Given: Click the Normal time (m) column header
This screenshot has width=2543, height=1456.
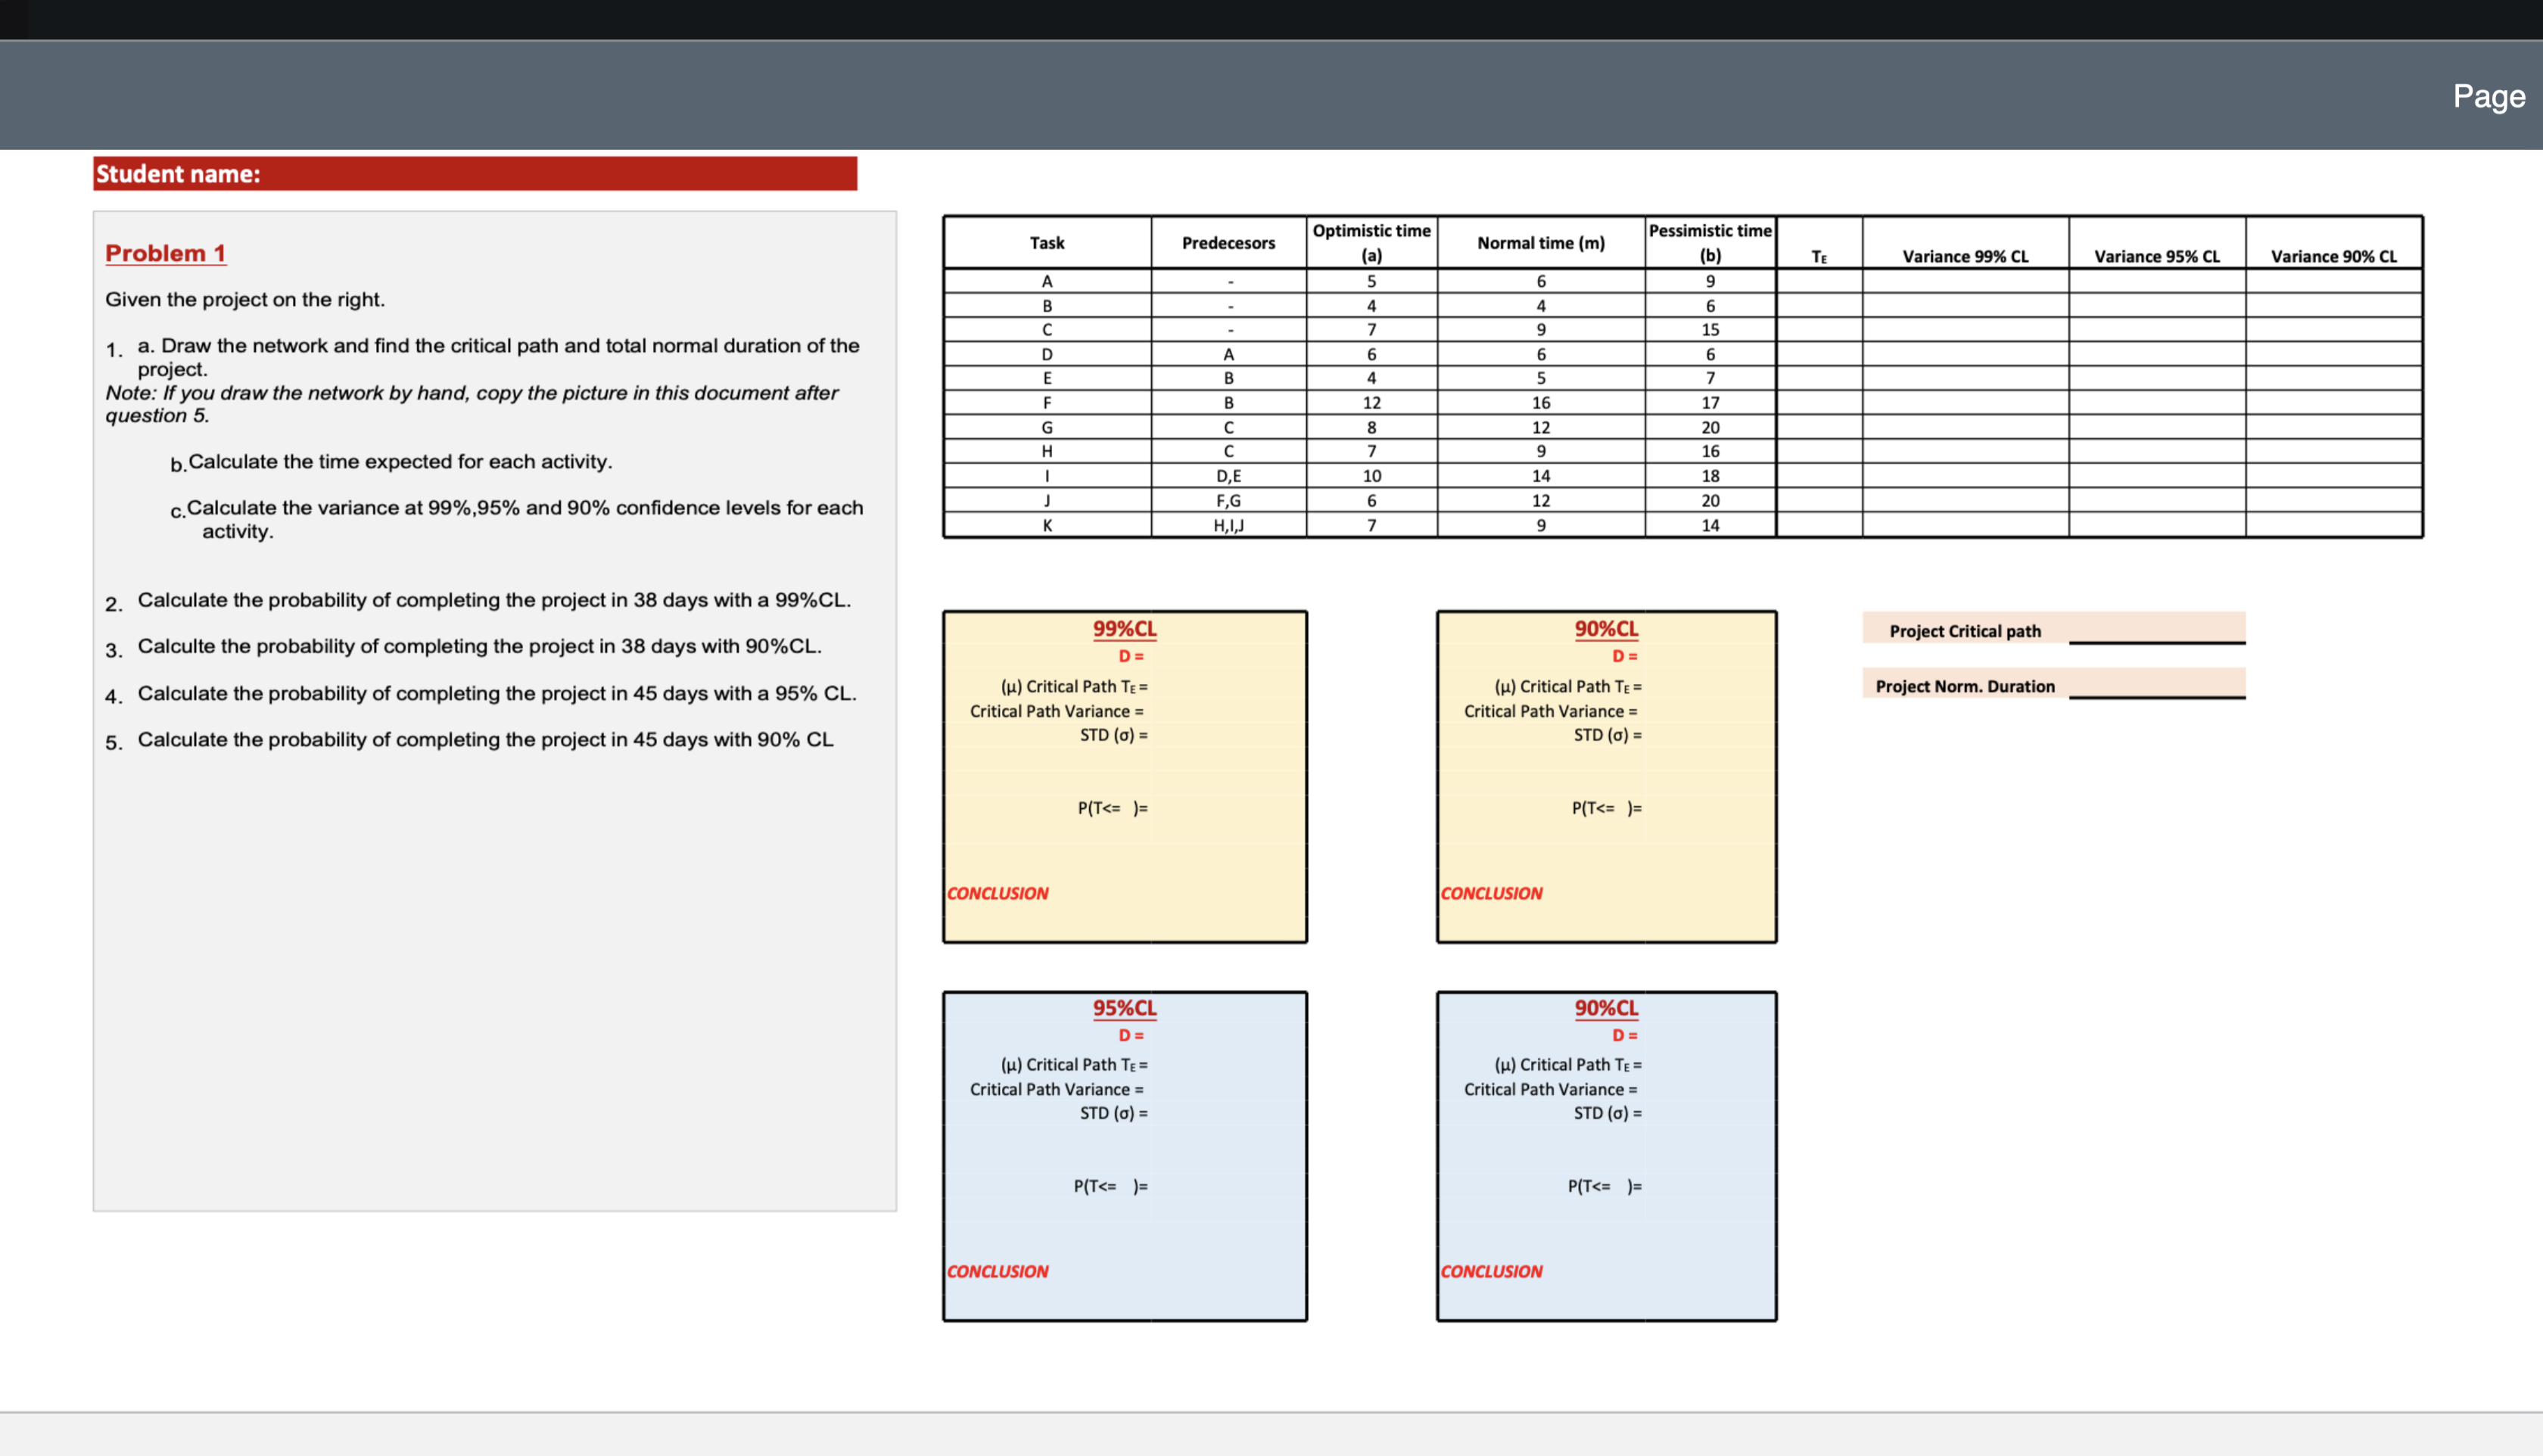Looking at the screenshot, I should point(1540,243).
